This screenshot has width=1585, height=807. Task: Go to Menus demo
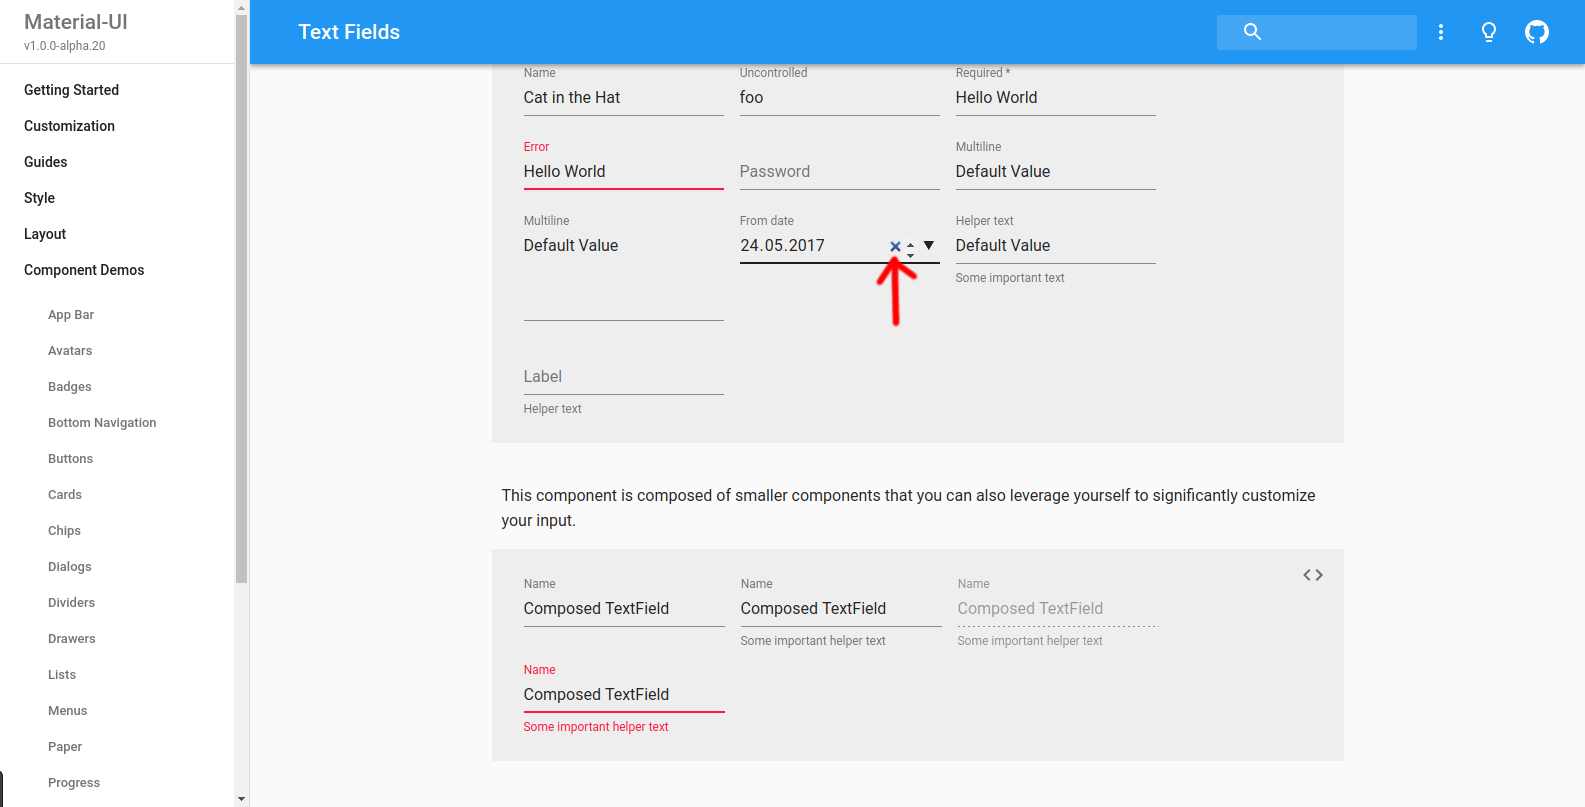tap(67, 711)
